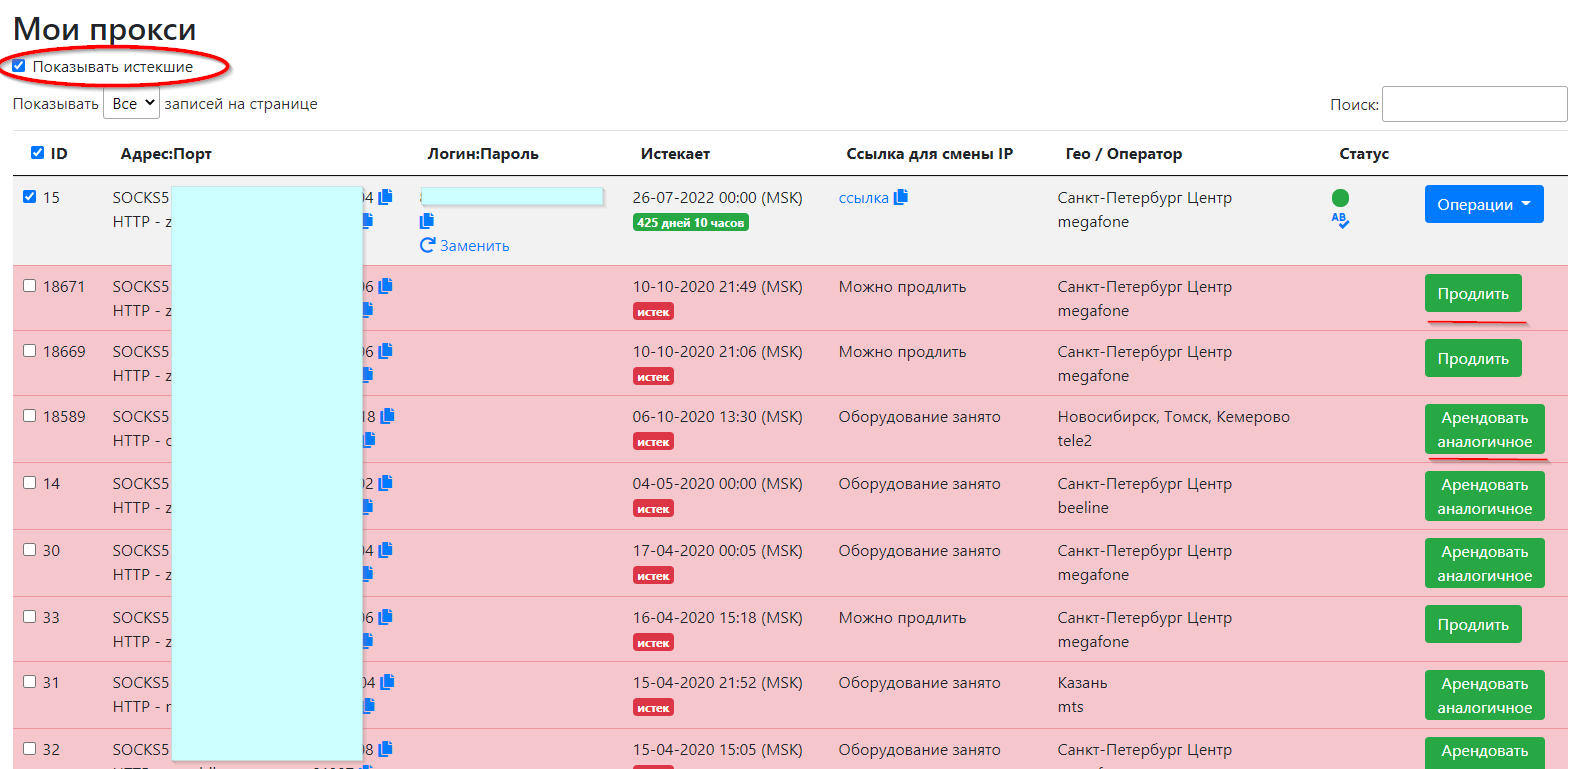Image resolution: width=1576 pixels, height=769 pixels.
Task: Select the checkbox for proxy 18669
Action: 30,351
